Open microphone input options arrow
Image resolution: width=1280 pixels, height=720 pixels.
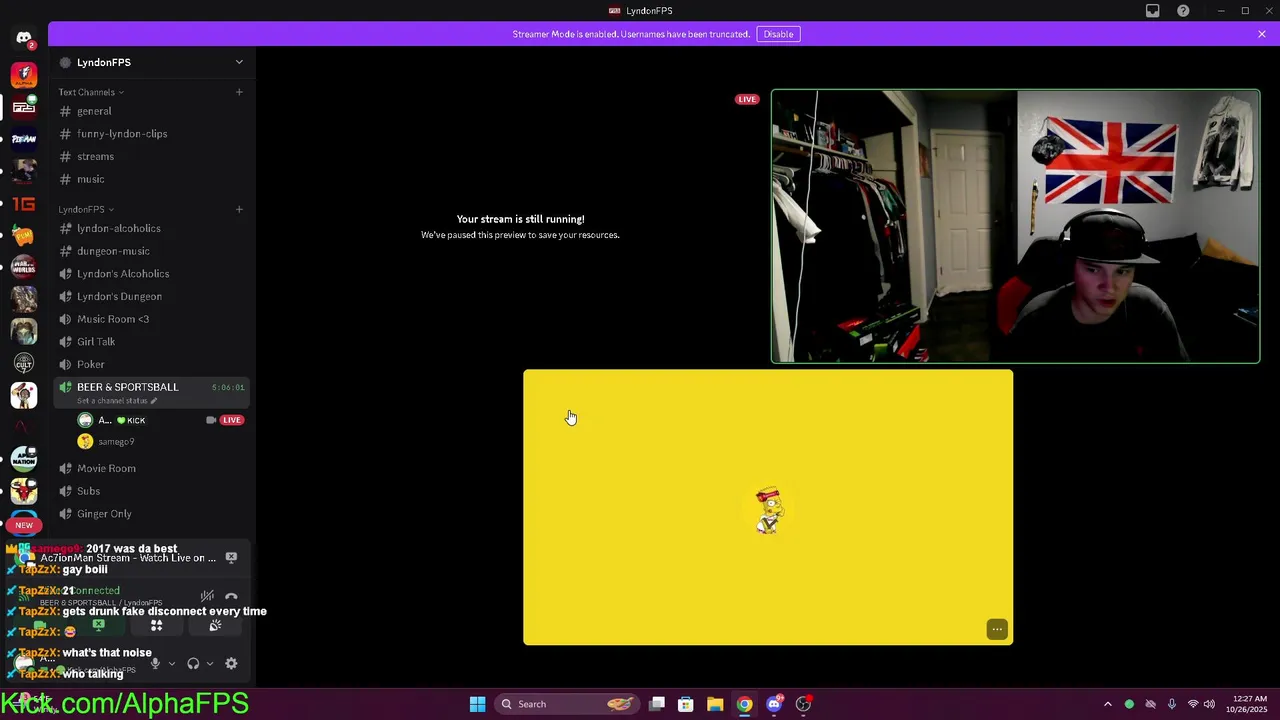point(171,664)
